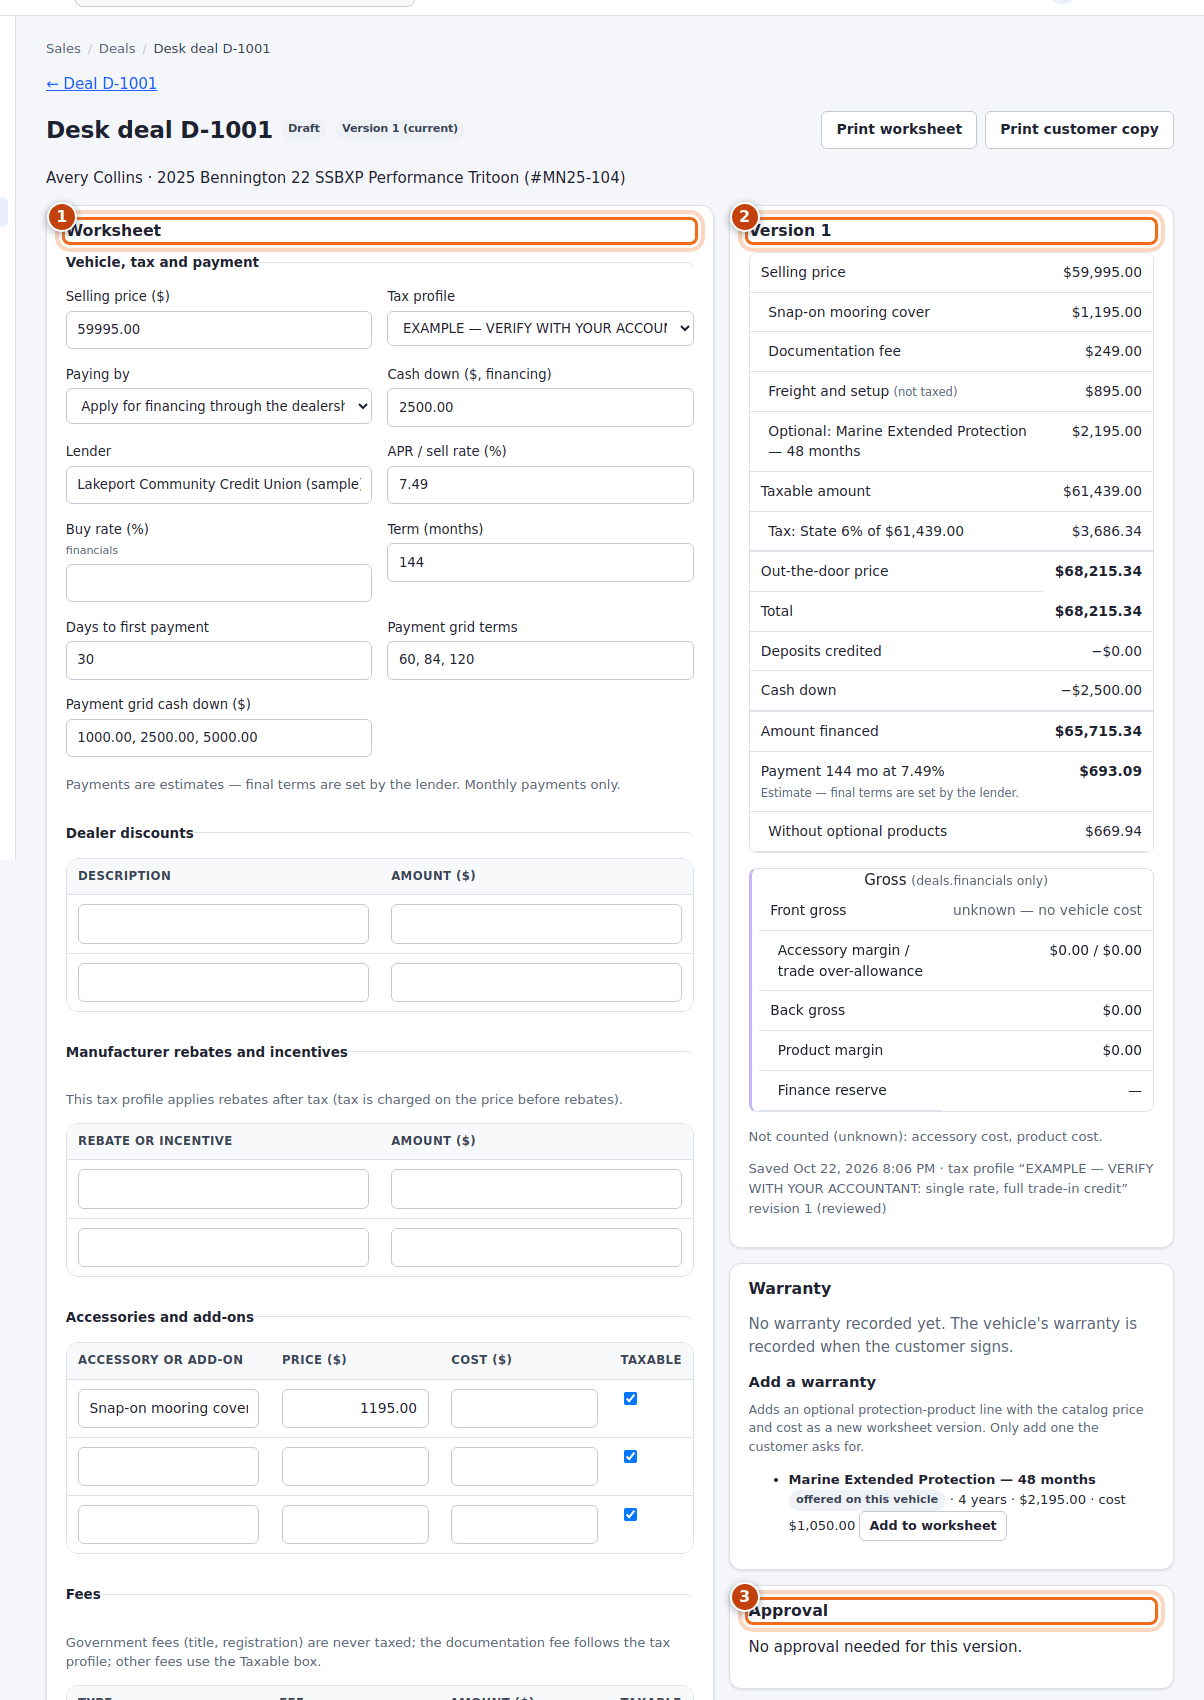Screen dimensions: 1204x1700
Task: Click the offered on this vehicle tag
Action: [x=867, y=1500]
